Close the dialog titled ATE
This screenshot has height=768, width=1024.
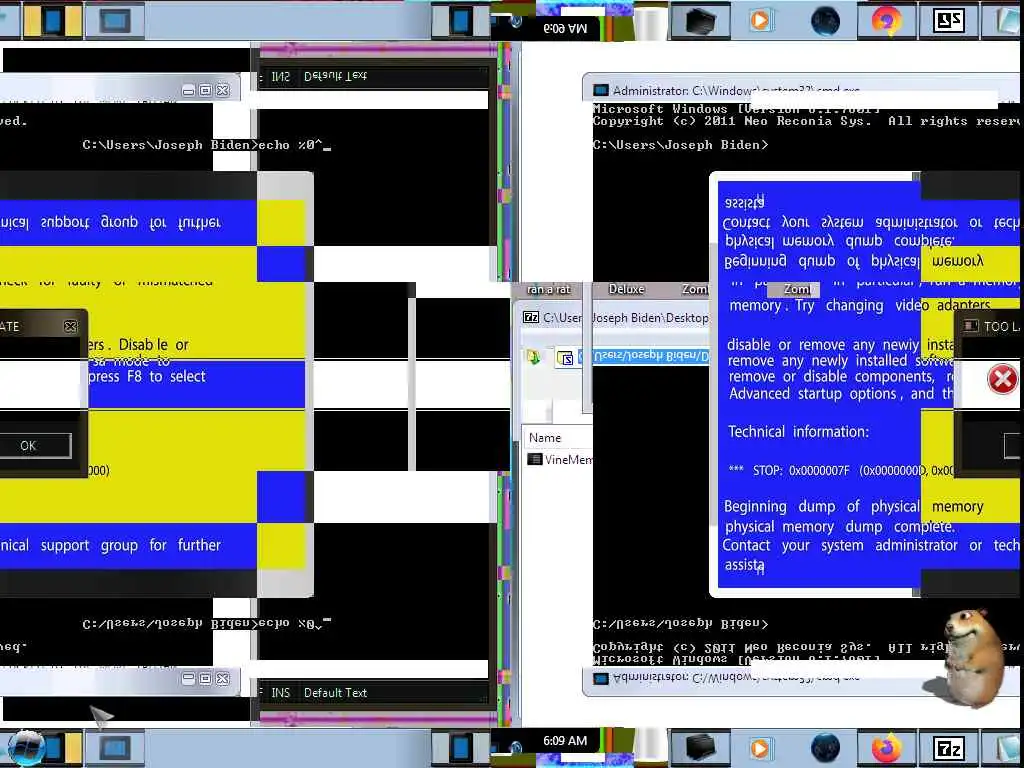pyautogui.click(x=70, y=326)
